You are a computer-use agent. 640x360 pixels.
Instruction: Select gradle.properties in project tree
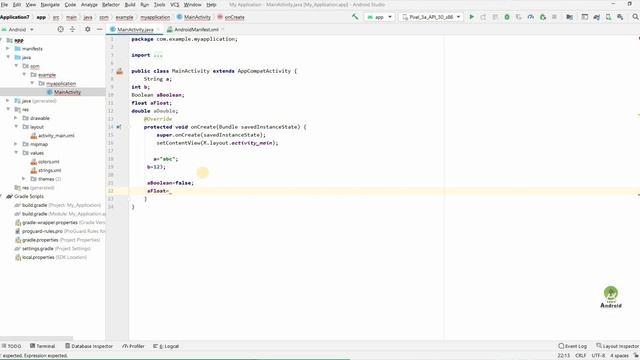pyautogui.click(x=40, y=240)
